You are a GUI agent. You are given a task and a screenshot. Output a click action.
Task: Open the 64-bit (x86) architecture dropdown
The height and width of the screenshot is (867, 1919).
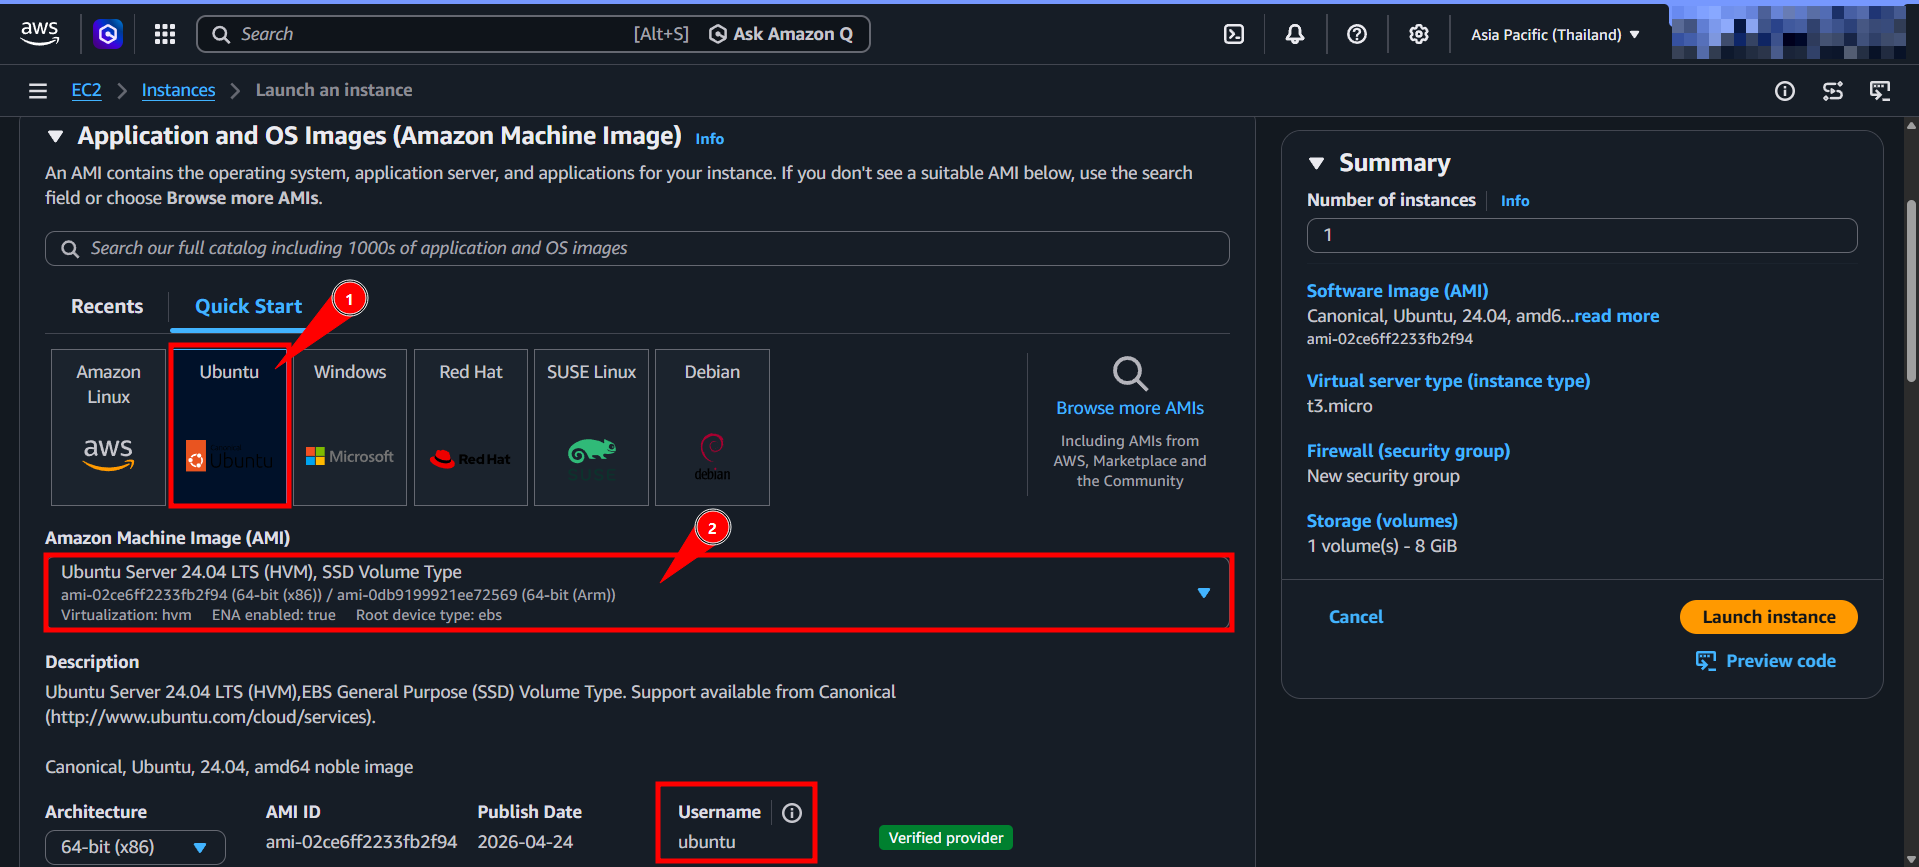(135, 847)
